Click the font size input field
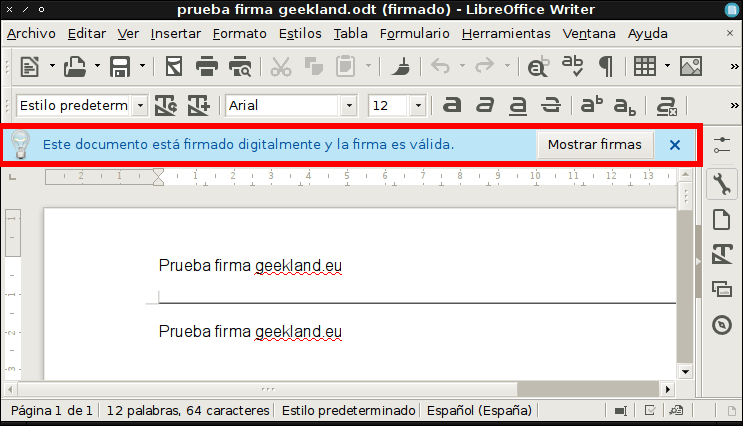The height and width of the screenshot is (426, 743). [390, 105]
